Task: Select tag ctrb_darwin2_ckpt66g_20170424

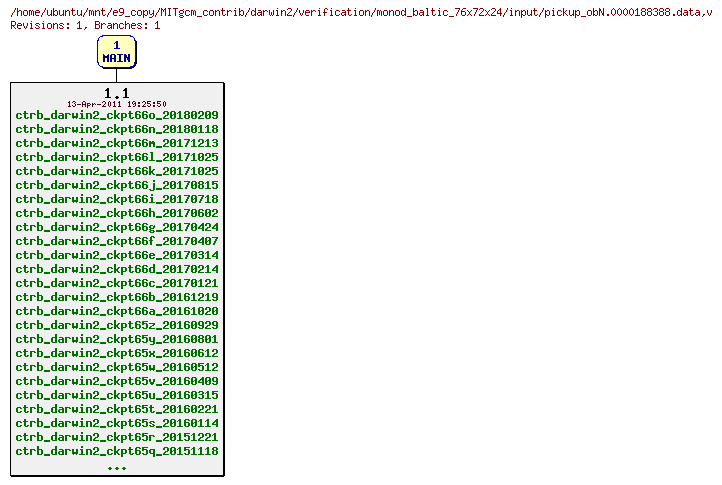Action: click(x=117, y=227)
